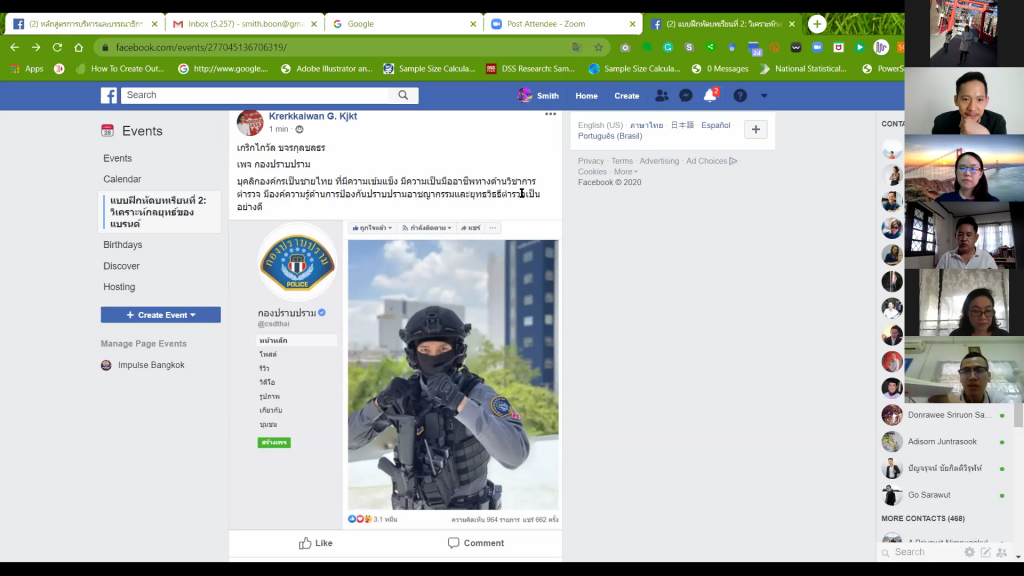This screenshot has height=576, width=1024.
Task: Switch language to Português (Brasil)
Action: pos(610,136)
